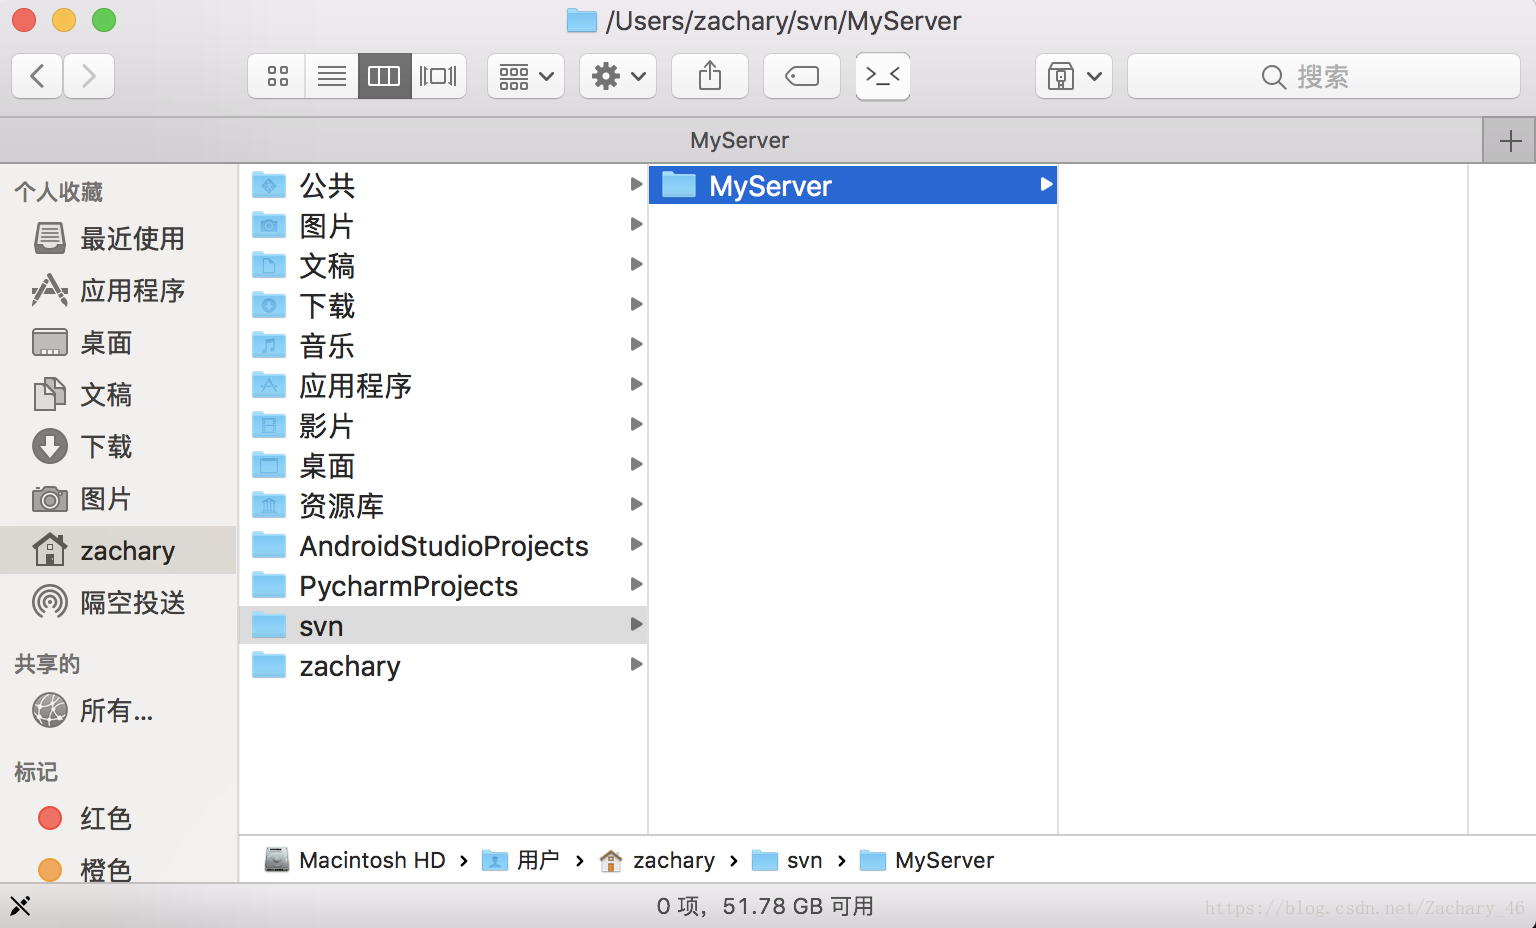Click the tools icon in the status bar
The image size is (1536, 928).
(20, 906)
